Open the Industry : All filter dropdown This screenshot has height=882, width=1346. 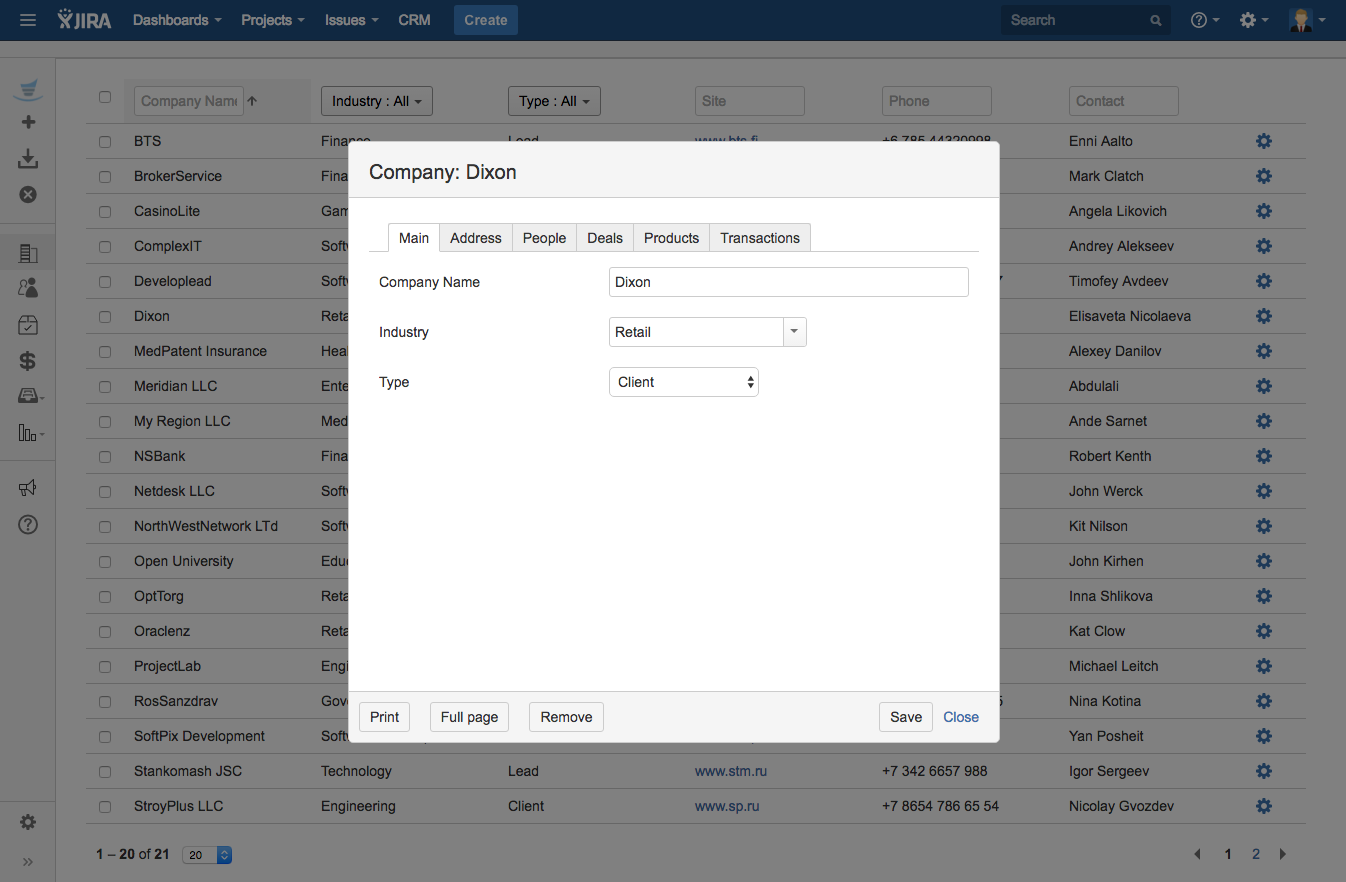376,101
